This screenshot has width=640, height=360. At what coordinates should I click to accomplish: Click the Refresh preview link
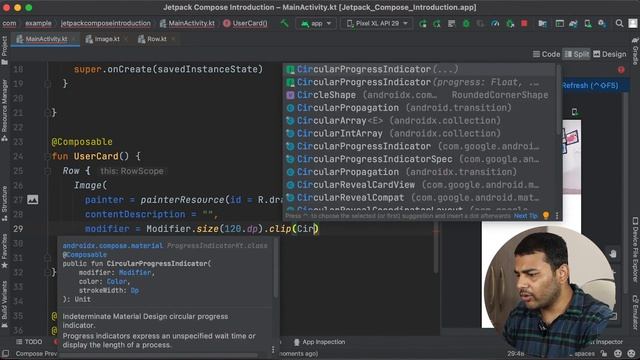590,85
